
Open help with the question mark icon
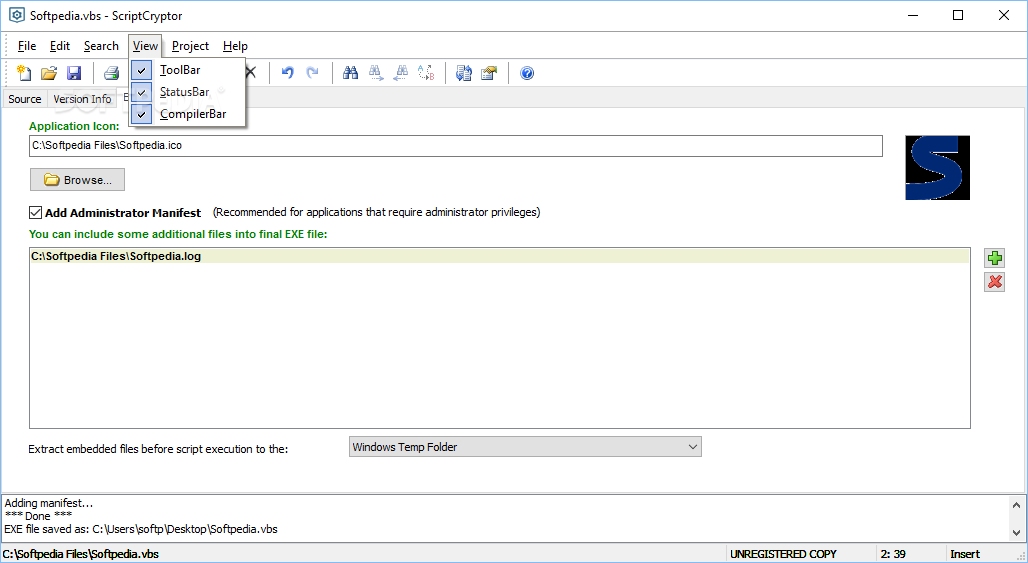click(x=527, y=73)
